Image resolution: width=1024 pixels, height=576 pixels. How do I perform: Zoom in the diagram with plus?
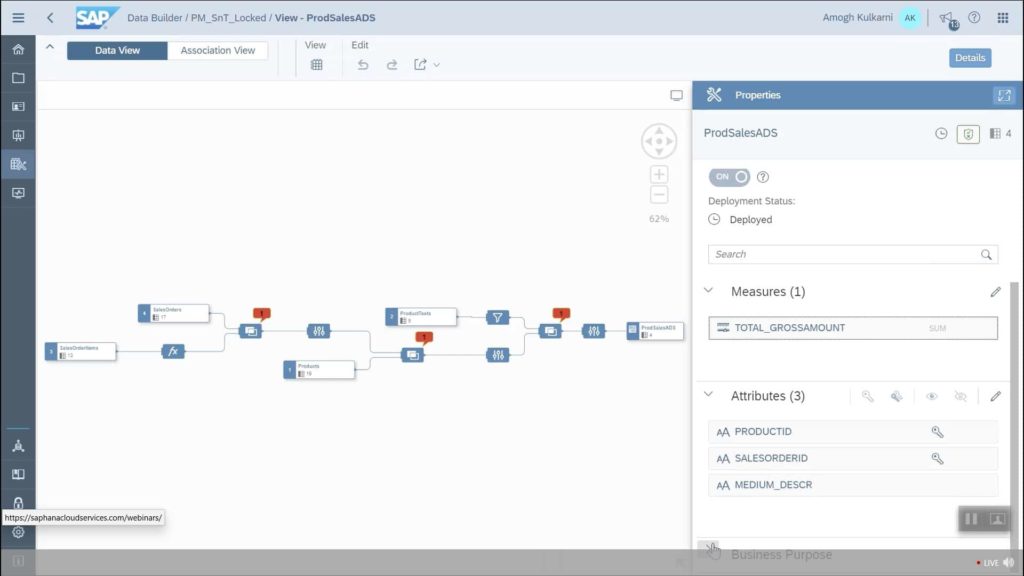(x=659, y=174)
